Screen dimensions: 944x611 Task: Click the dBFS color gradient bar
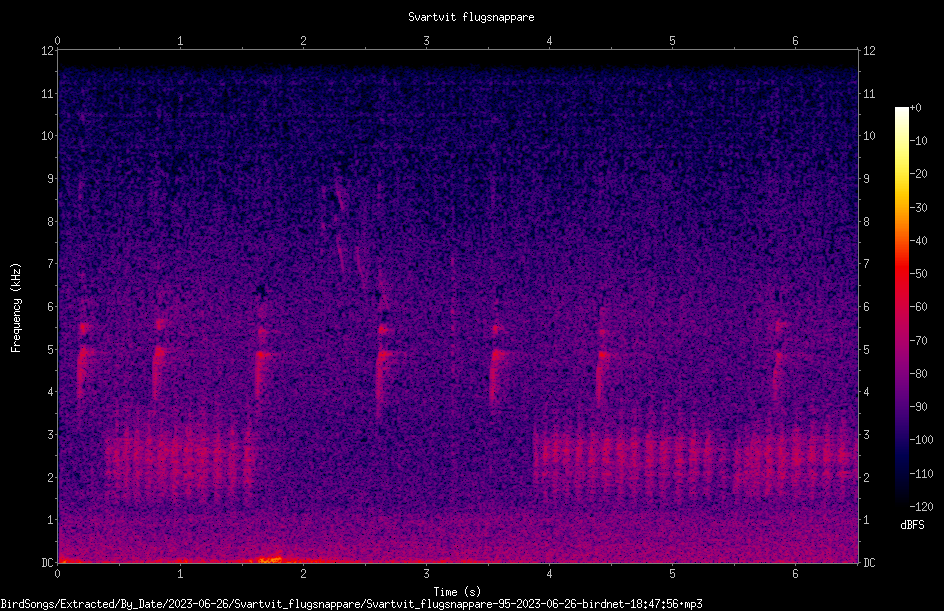click(902, 307)
